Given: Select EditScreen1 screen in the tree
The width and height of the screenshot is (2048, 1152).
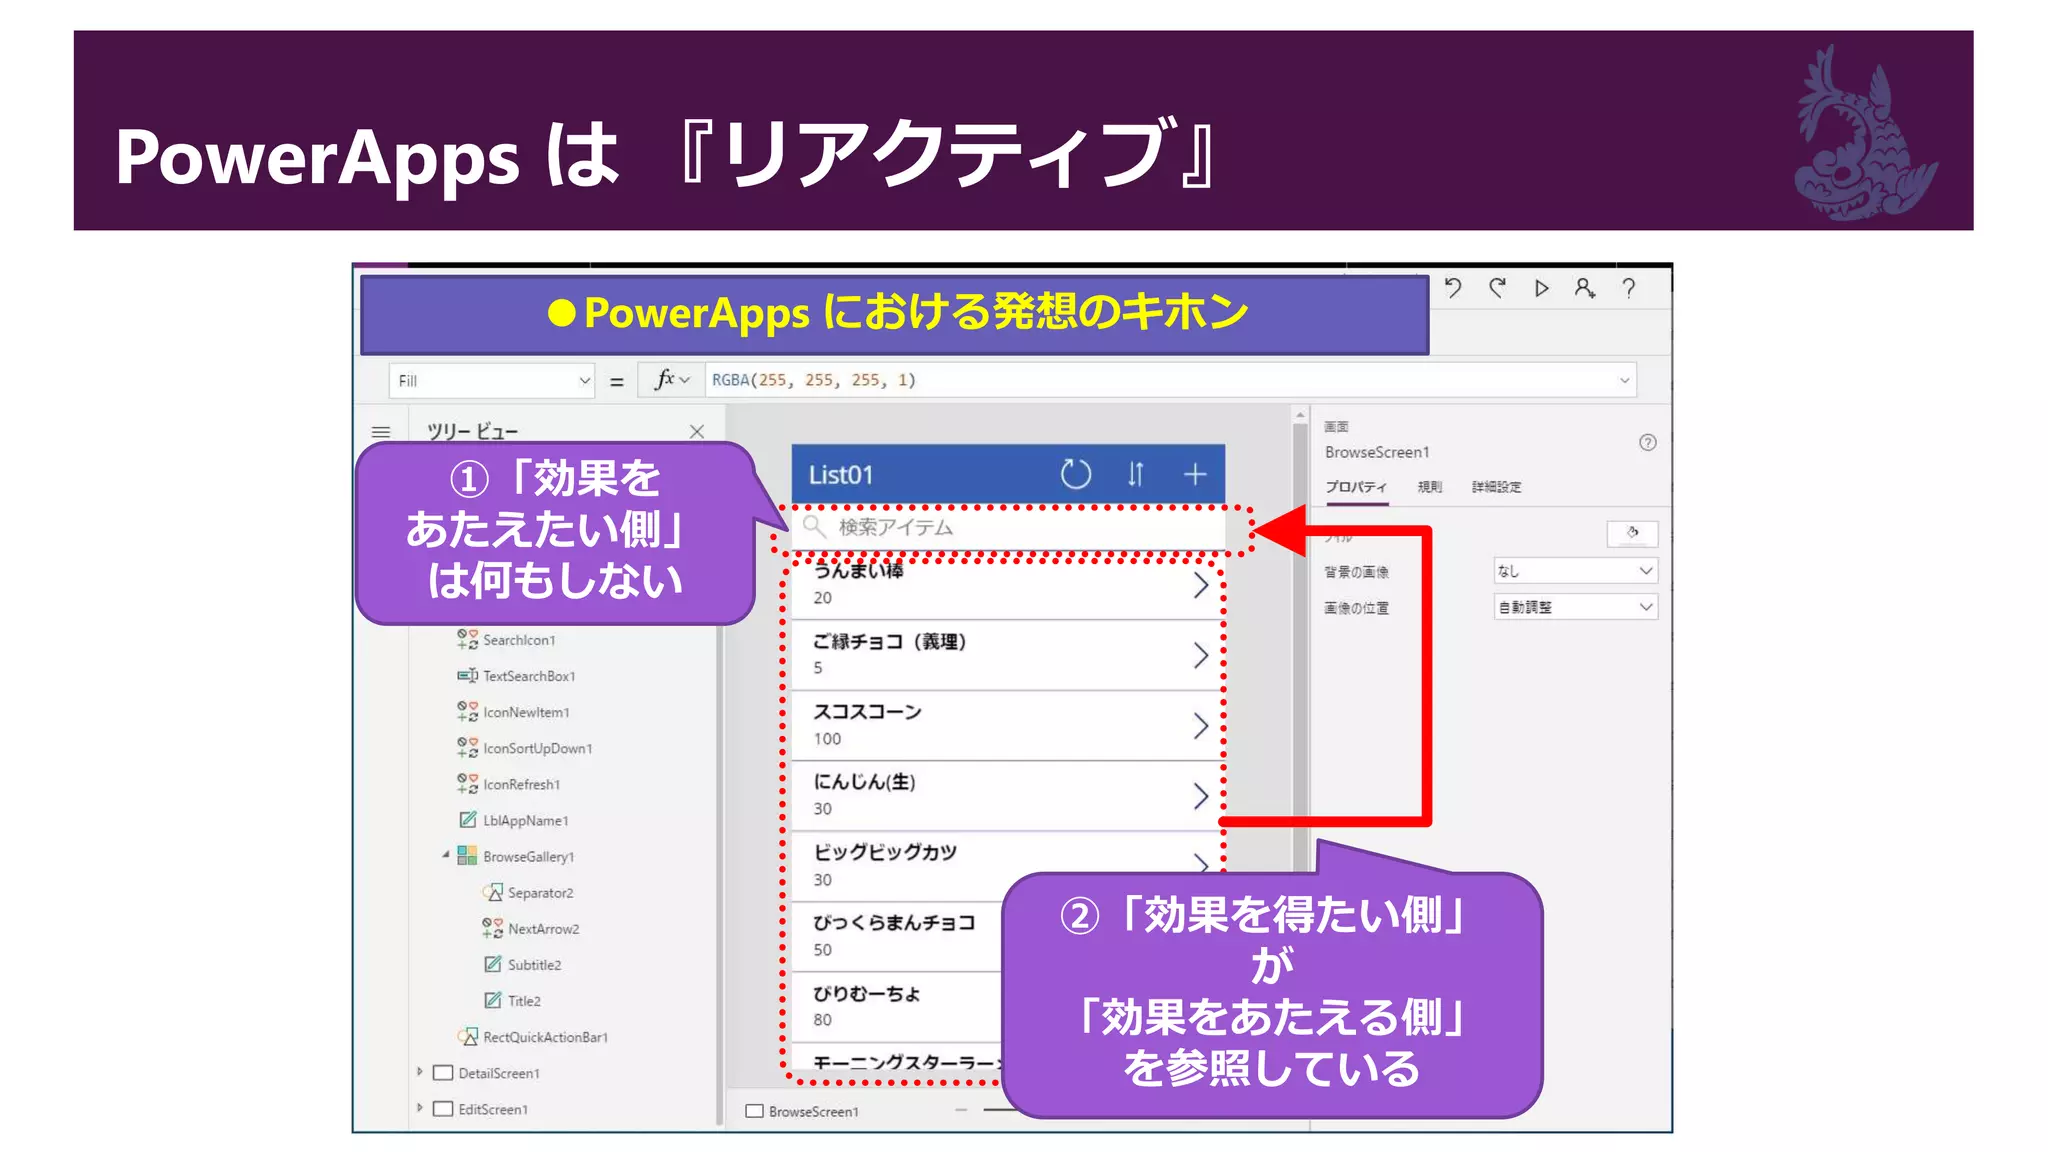Looking at the screenshot, I should [x=493, y=1109].
